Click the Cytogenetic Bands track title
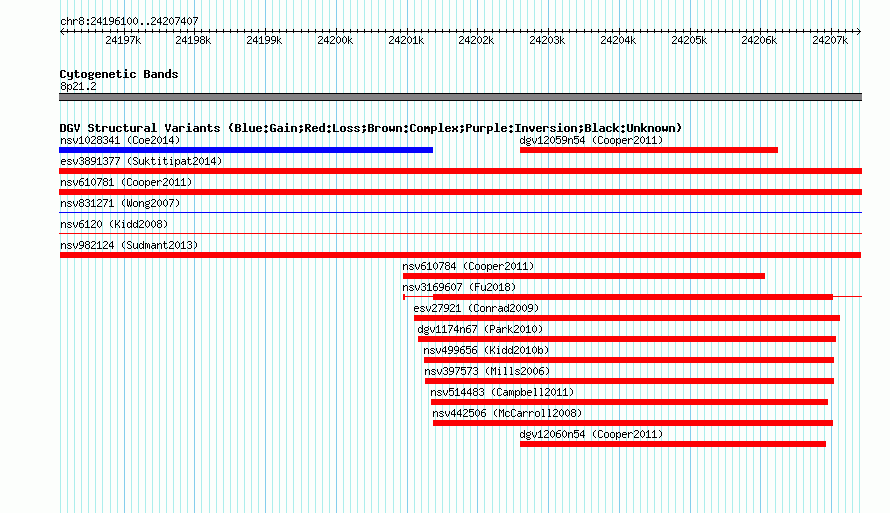Screen dimensions: 890x513 [119, 74]
